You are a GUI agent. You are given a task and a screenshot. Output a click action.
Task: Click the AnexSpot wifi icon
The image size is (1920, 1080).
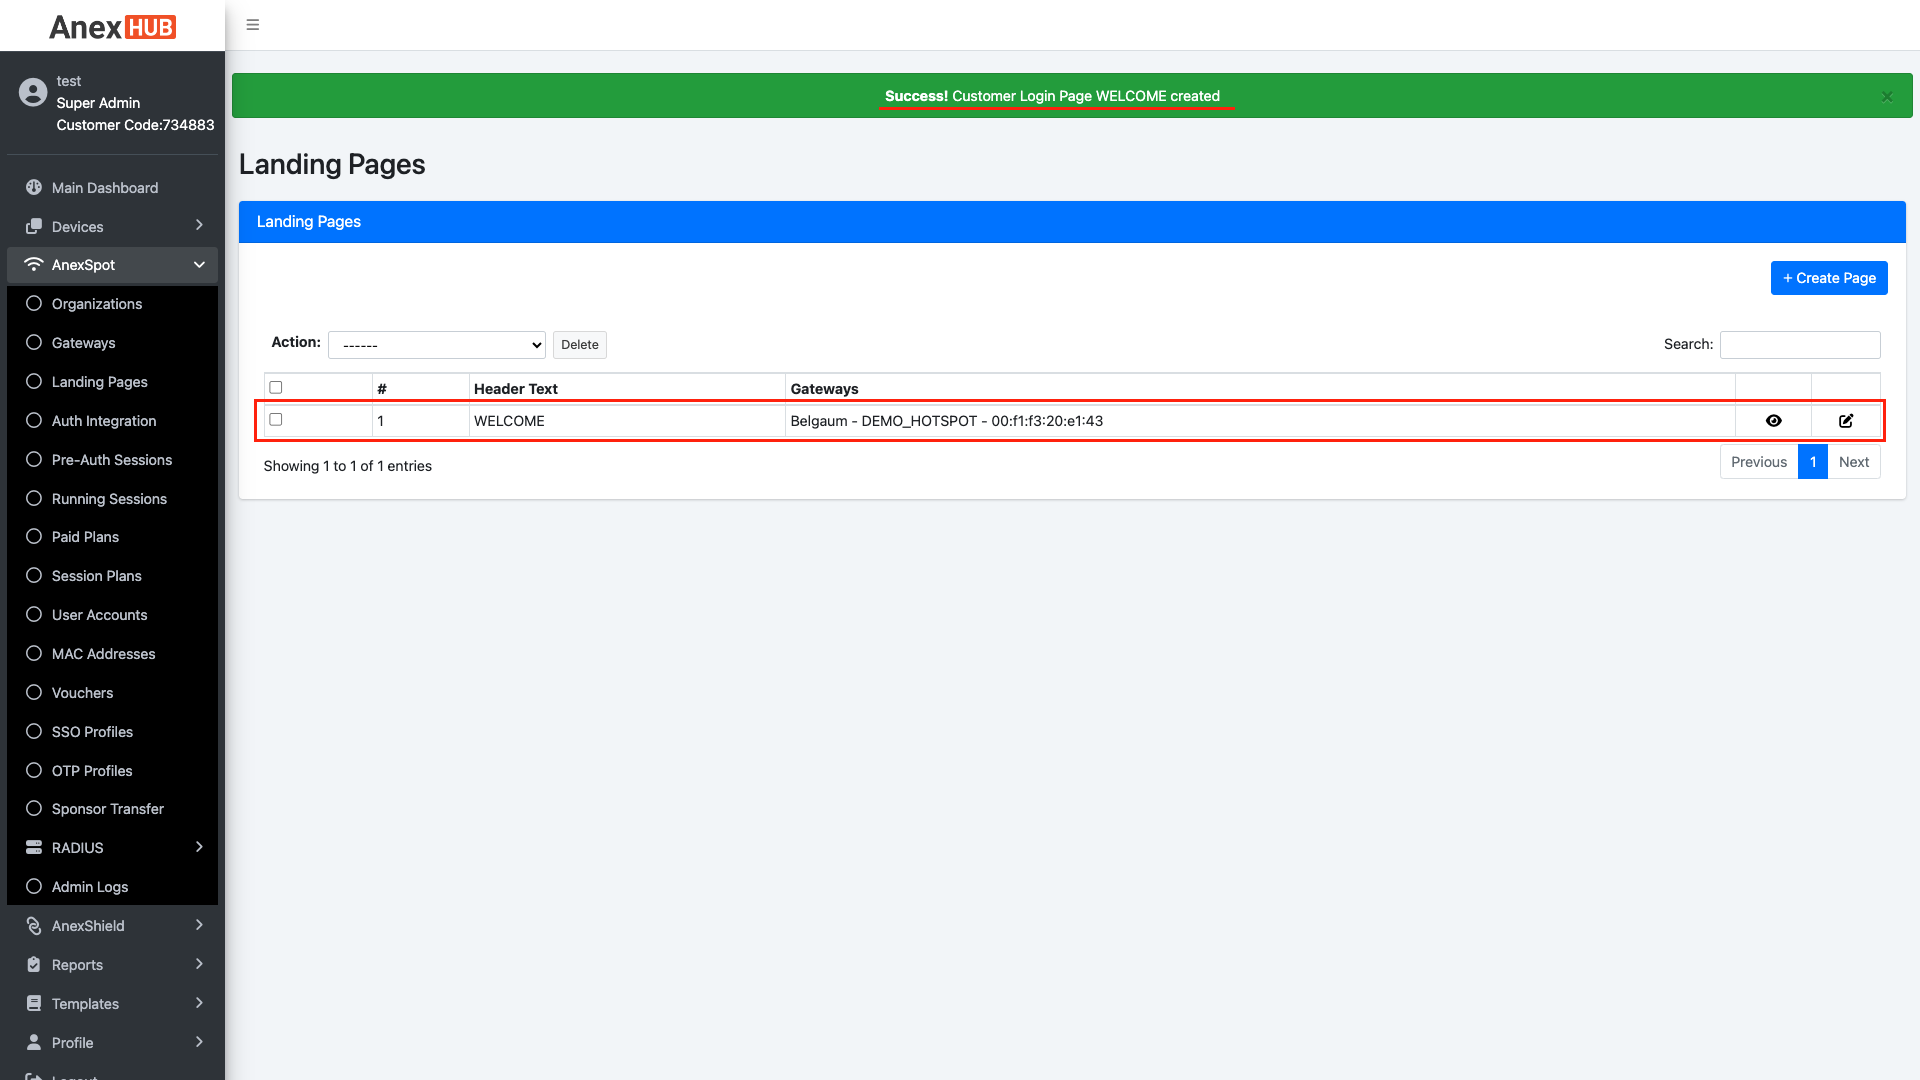coord(33,264)
